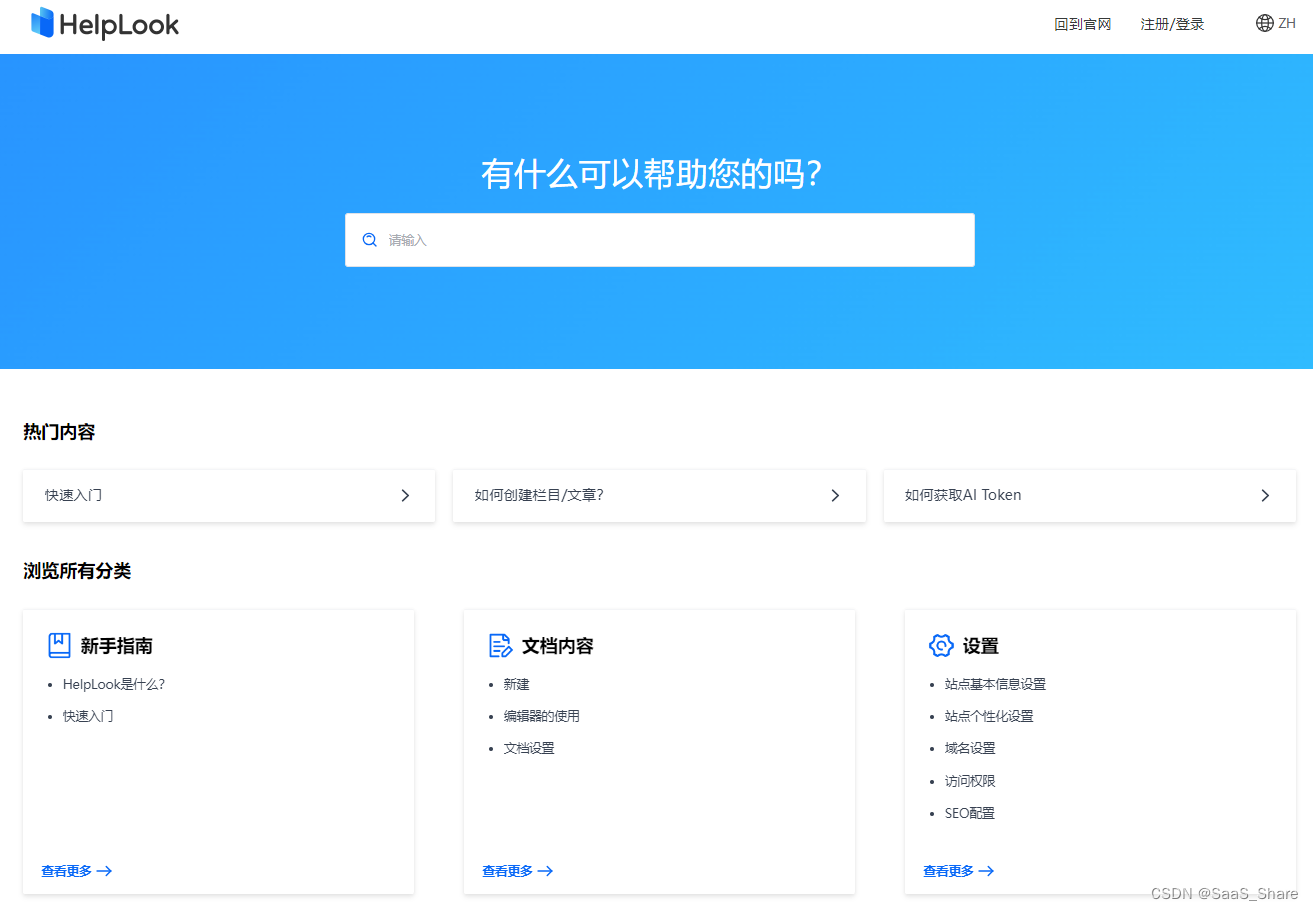
Task: Click the 设置 gear icon
Action: click(x=941, y=645)
